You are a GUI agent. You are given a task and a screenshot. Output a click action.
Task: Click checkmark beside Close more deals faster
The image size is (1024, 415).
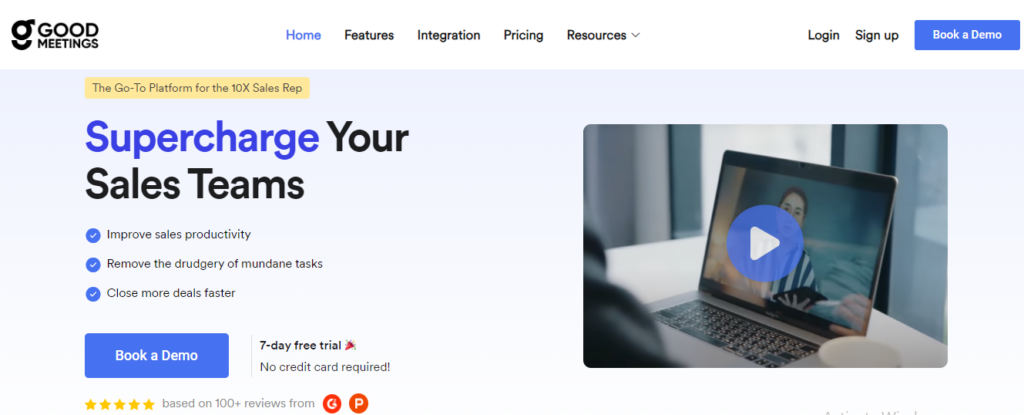93,294
